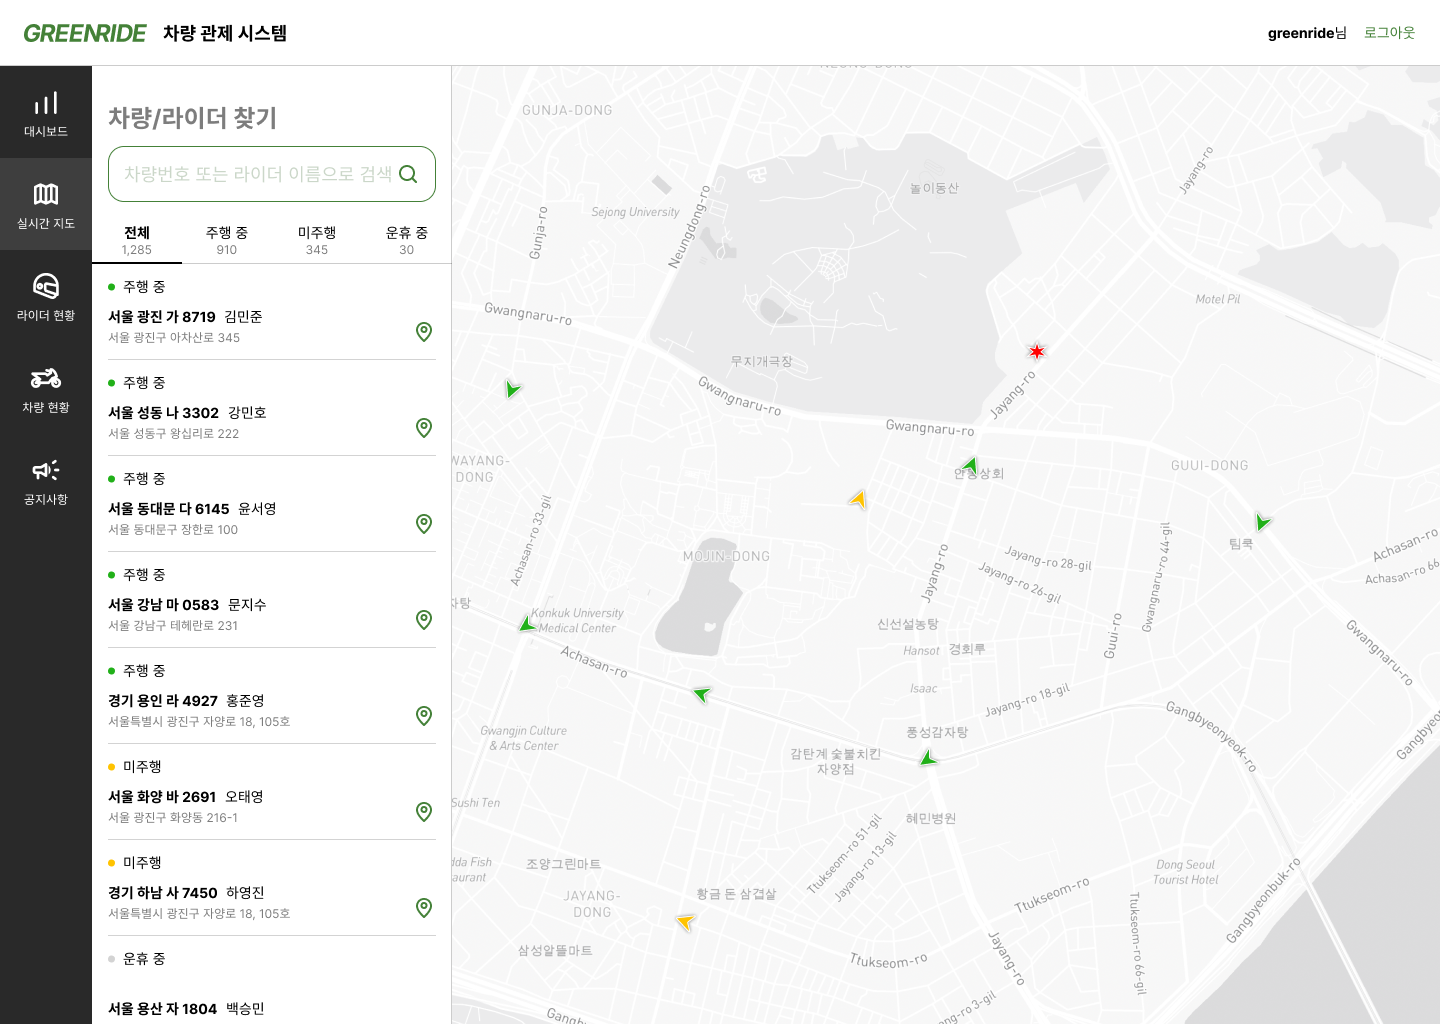The width and height of the screenshot is (1440, 1024).
Task: Select the 실시간 지도 map icon
Action: [x=46, y=205]
